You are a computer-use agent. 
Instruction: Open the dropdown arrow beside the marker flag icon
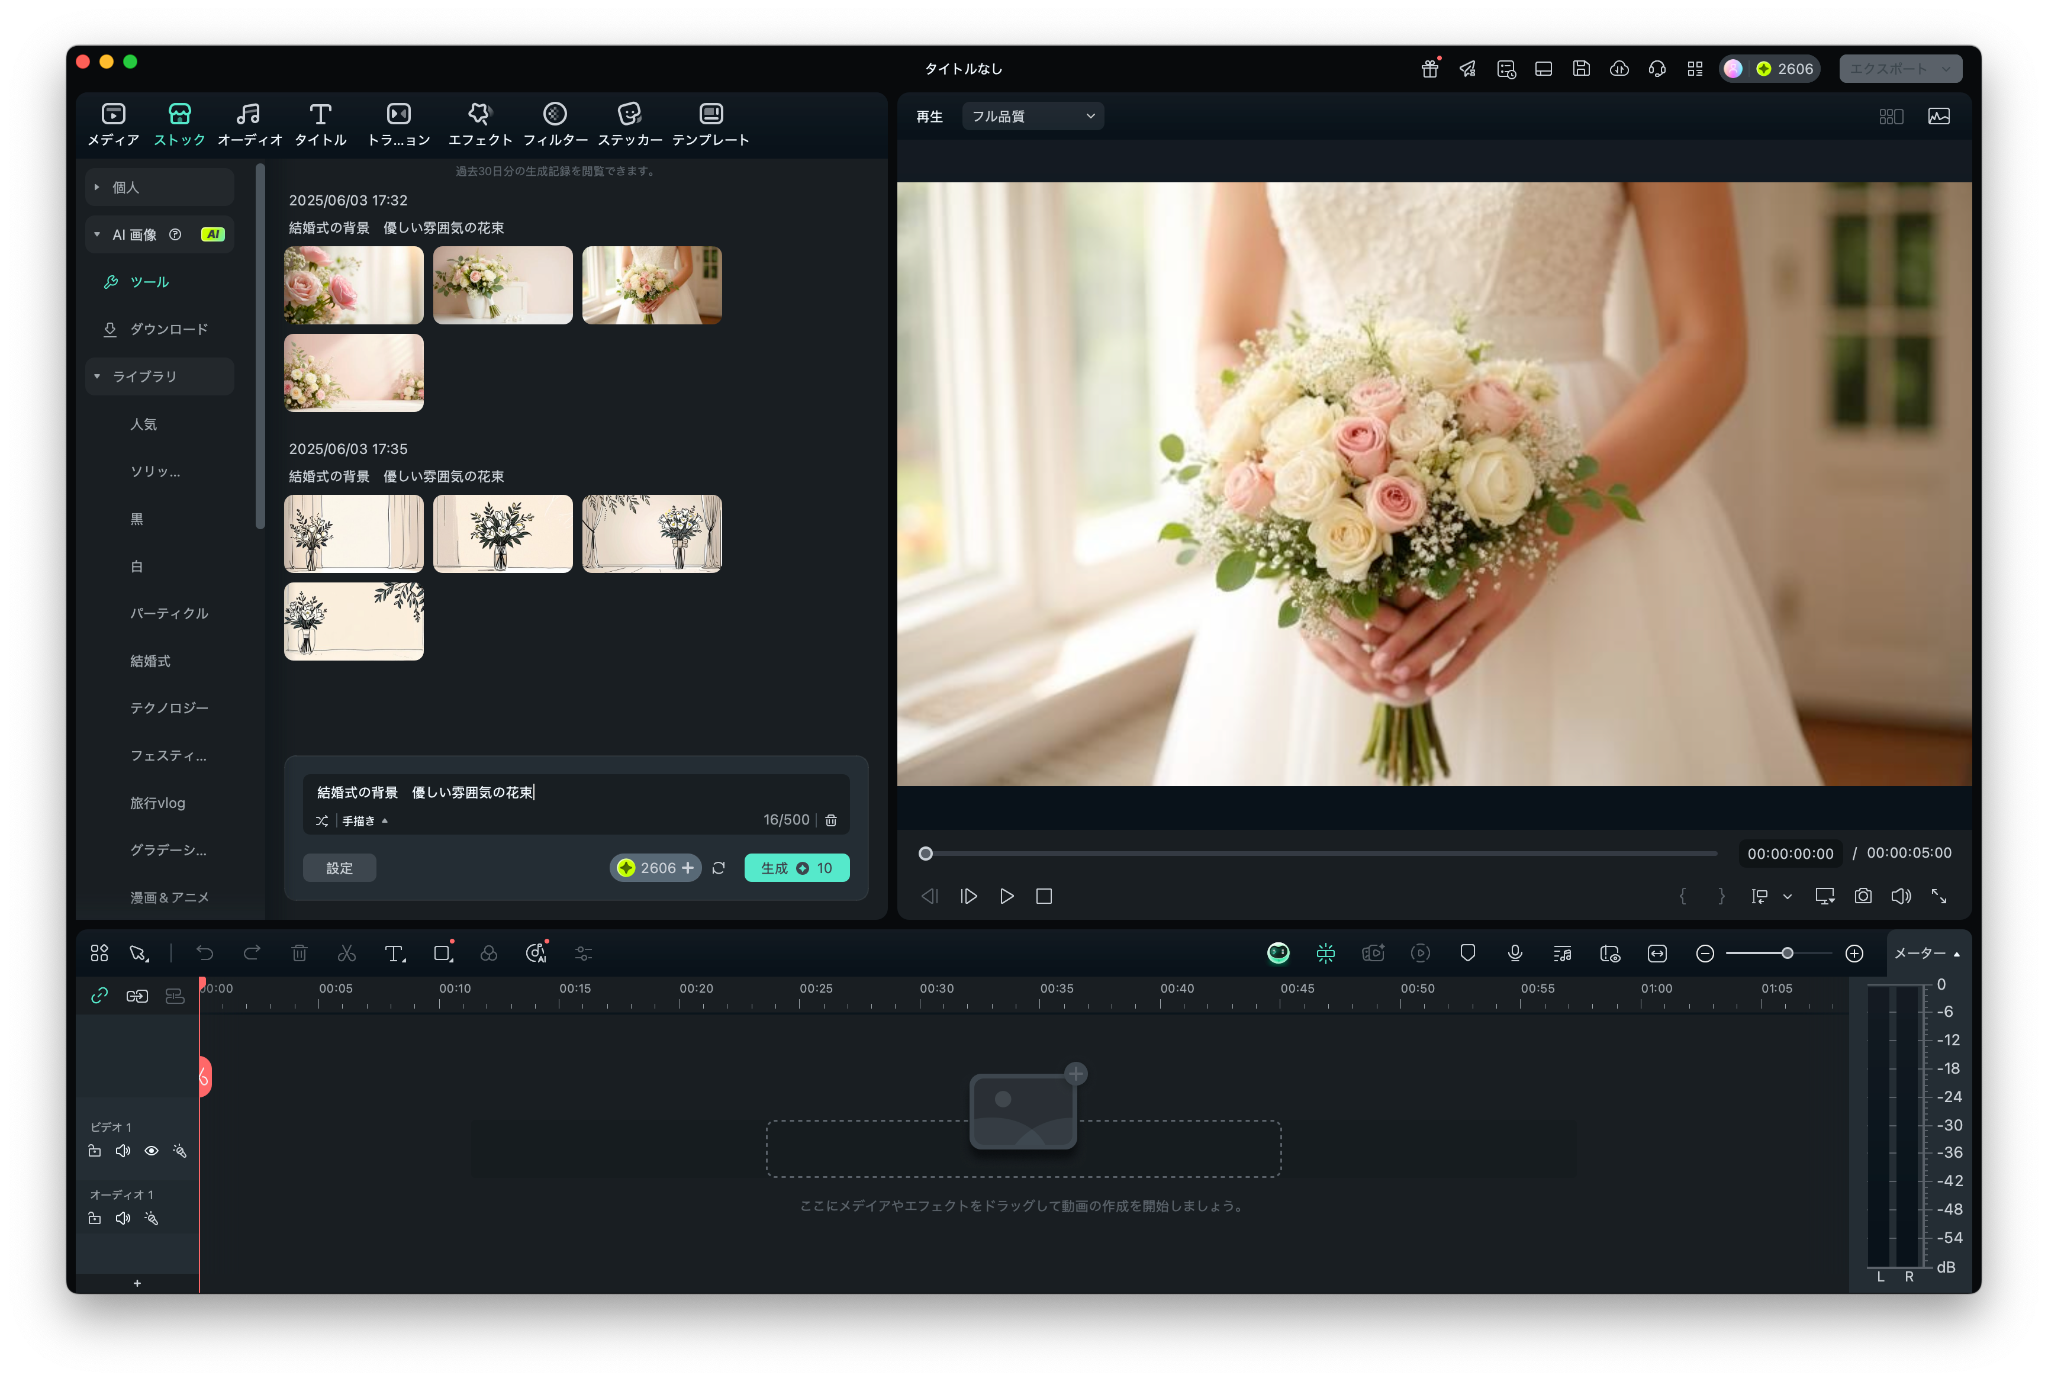[x=1787, y=896]
